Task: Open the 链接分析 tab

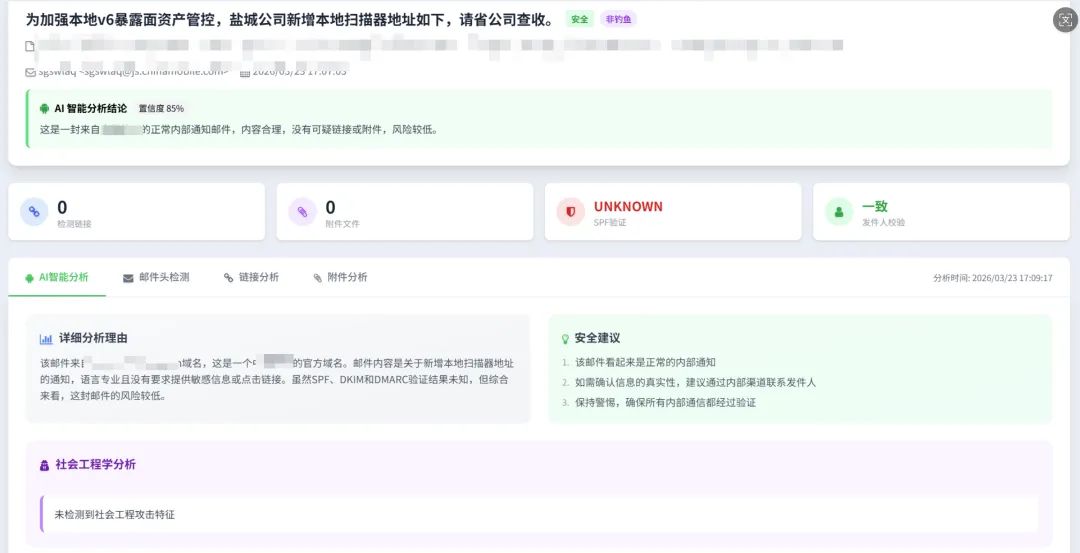Action: coord(251,277)
